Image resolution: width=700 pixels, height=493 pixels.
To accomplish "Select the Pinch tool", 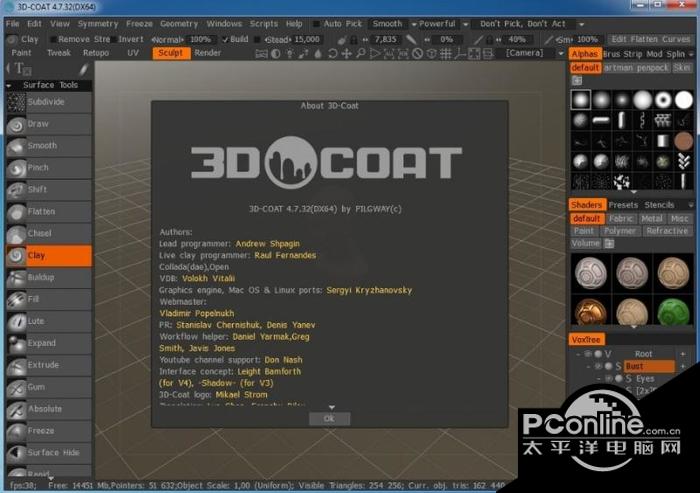I will tap(49, 168).
